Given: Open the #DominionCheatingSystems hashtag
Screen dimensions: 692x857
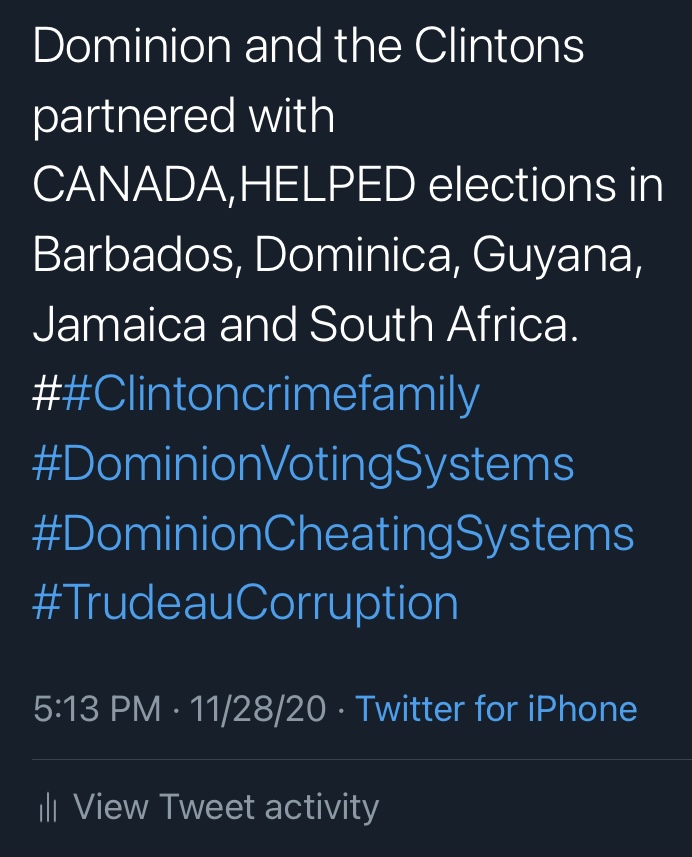Looking at the screenshot, I should pos(333,533).
